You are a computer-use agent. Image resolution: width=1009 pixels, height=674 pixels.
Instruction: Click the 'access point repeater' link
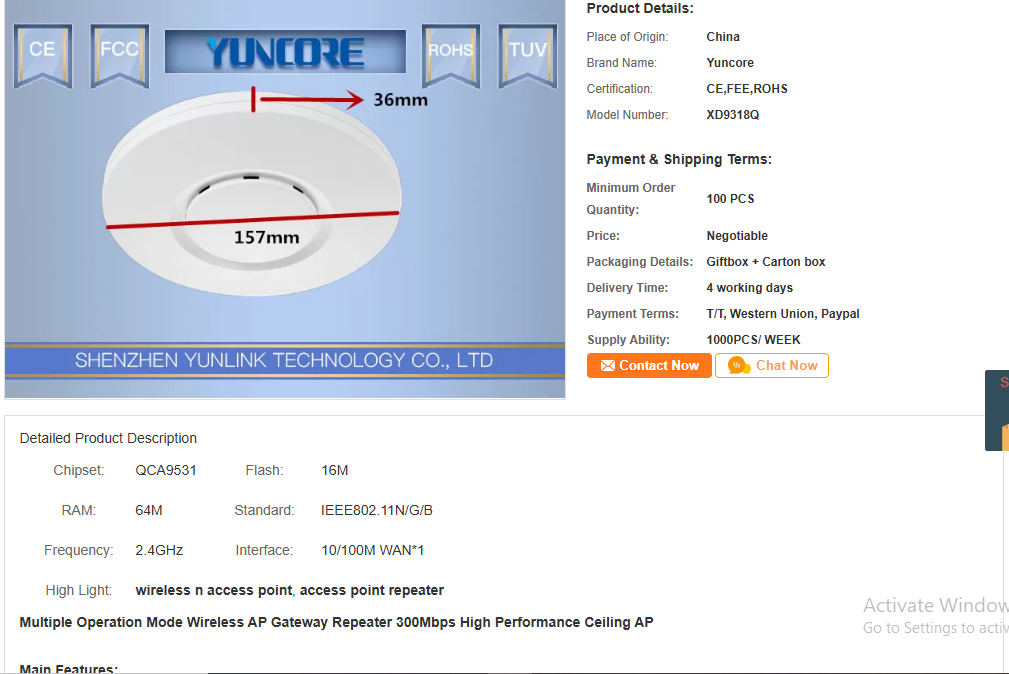pos(372,590)
